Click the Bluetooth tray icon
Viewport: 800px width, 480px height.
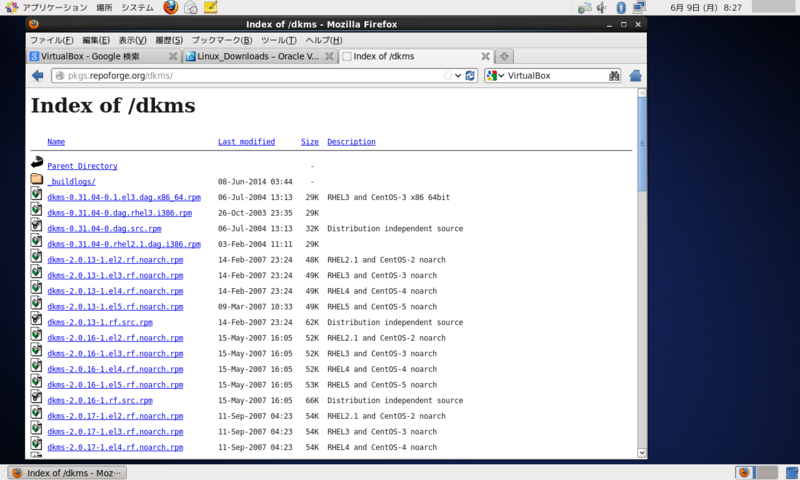pyautogui.click(x=621, y=7)
